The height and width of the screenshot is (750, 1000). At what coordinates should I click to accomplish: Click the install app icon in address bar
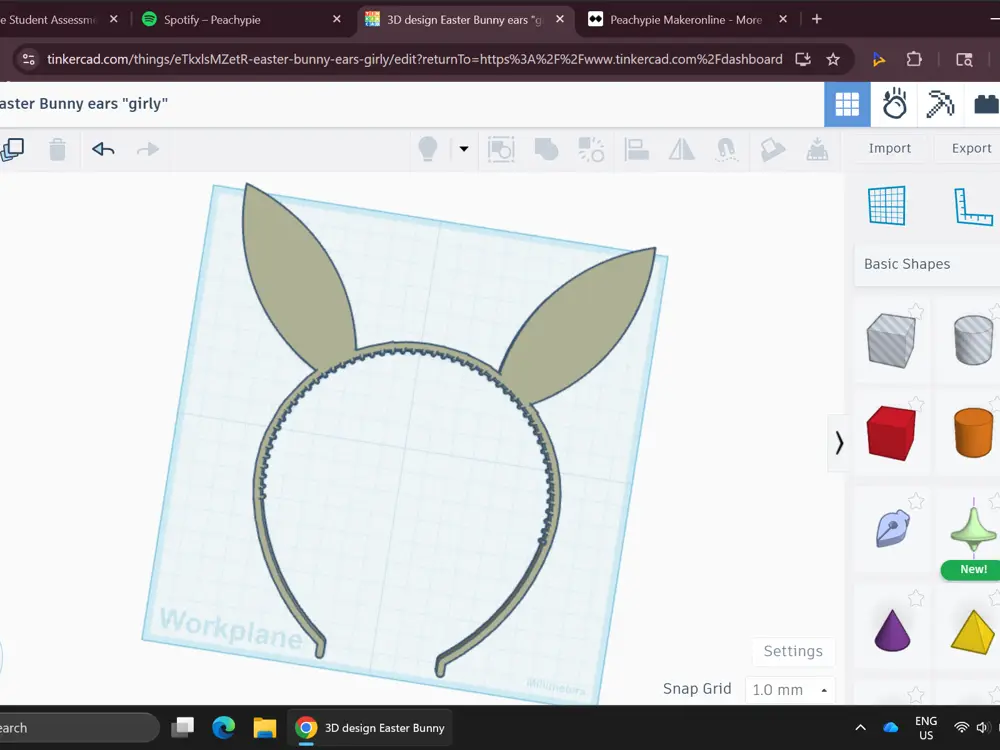click(x=803, y=59)
